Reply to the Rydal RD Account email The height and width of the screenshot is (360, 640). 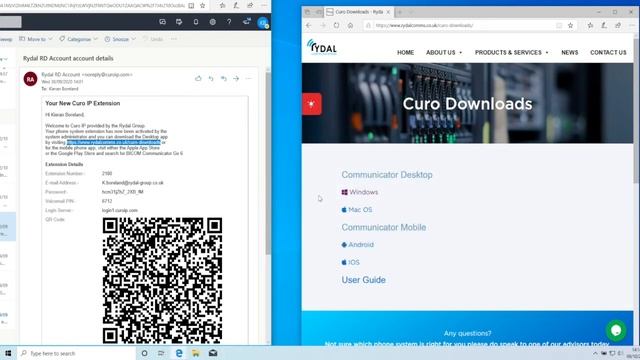(211, 78)
